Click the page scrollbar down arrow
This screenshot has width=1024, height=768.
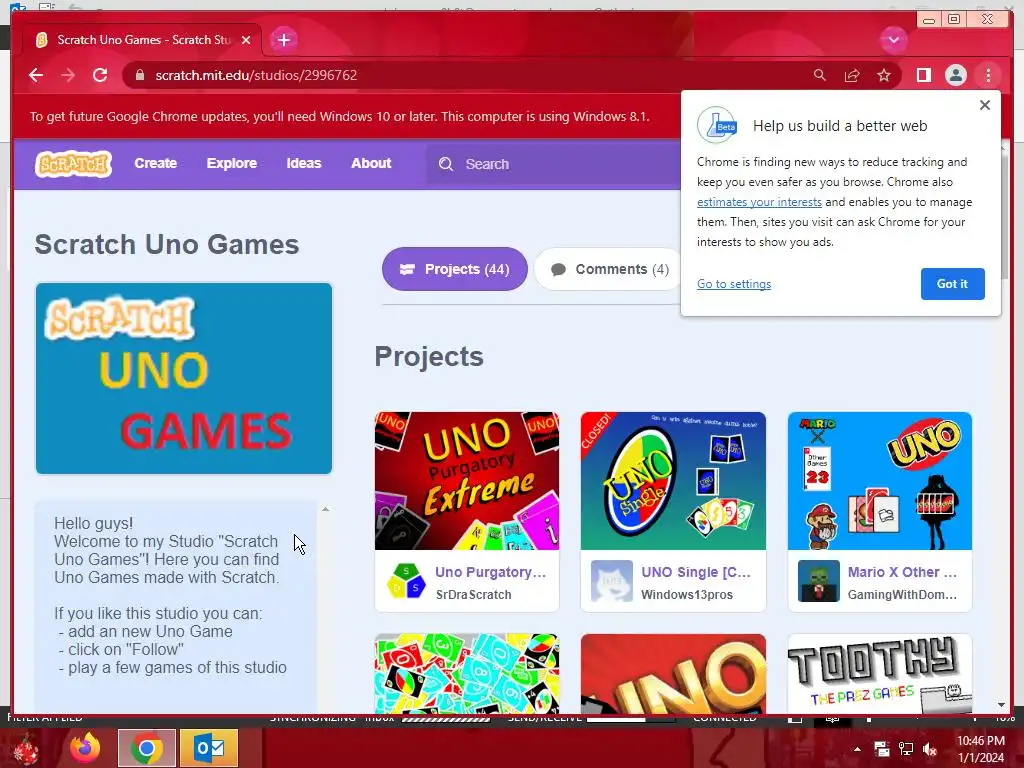pos(1001,705)
